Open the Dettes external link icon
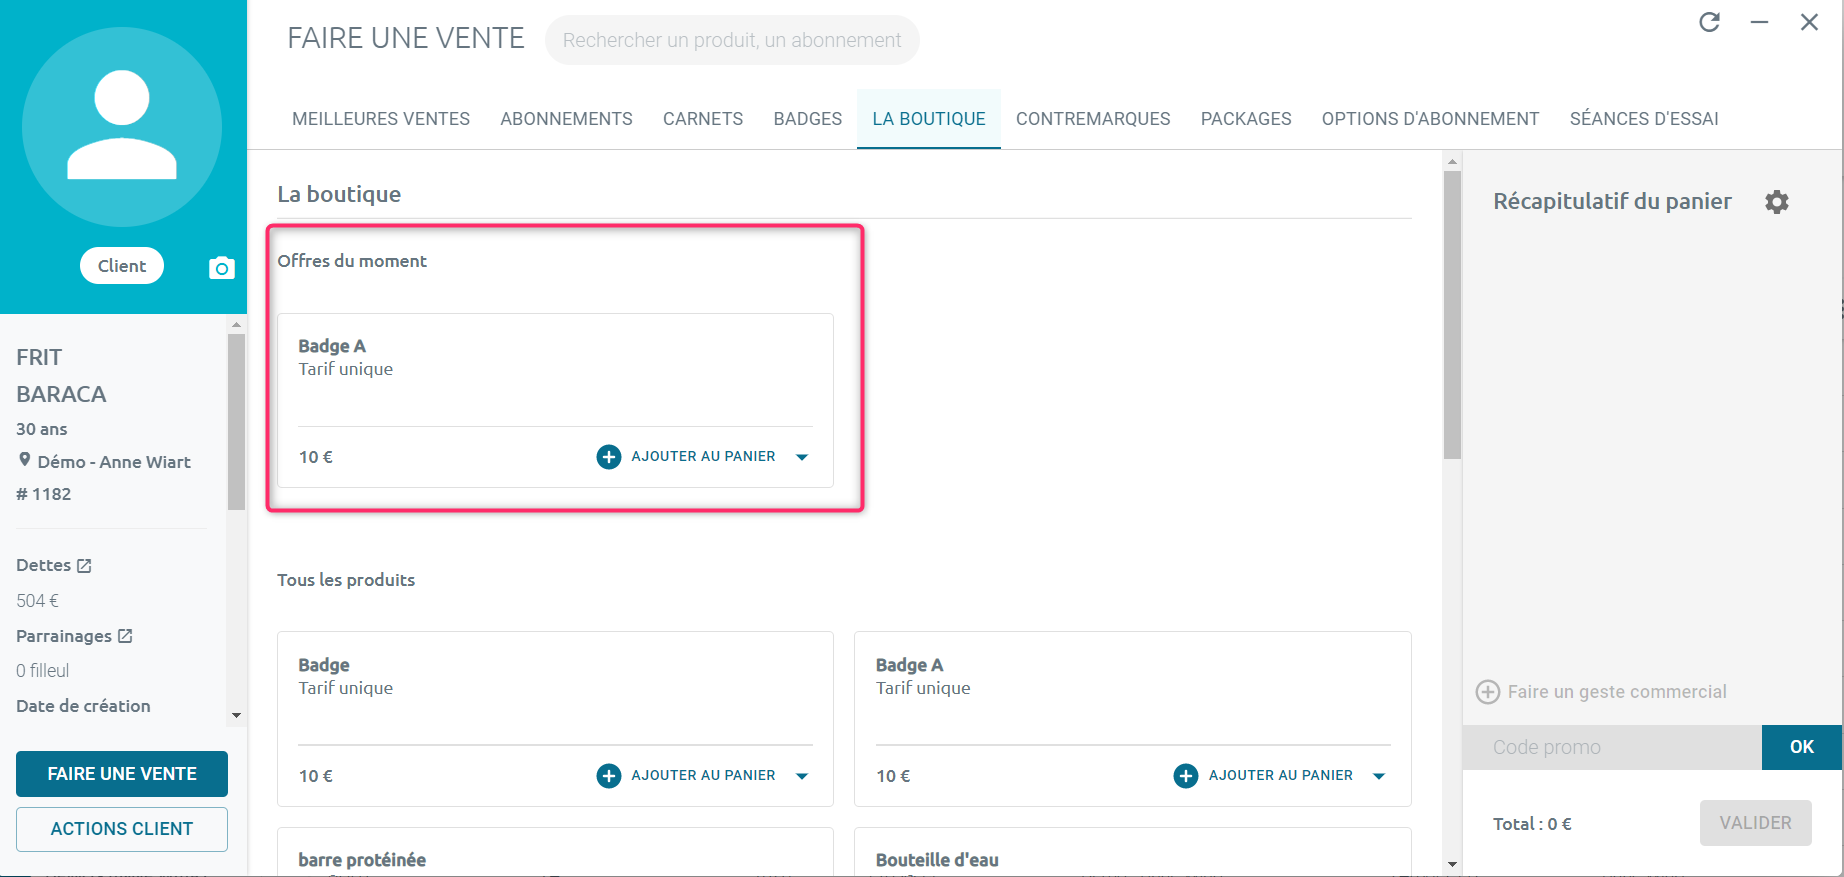This screenshot has height=877, width=1844. (x=85, y=566)
